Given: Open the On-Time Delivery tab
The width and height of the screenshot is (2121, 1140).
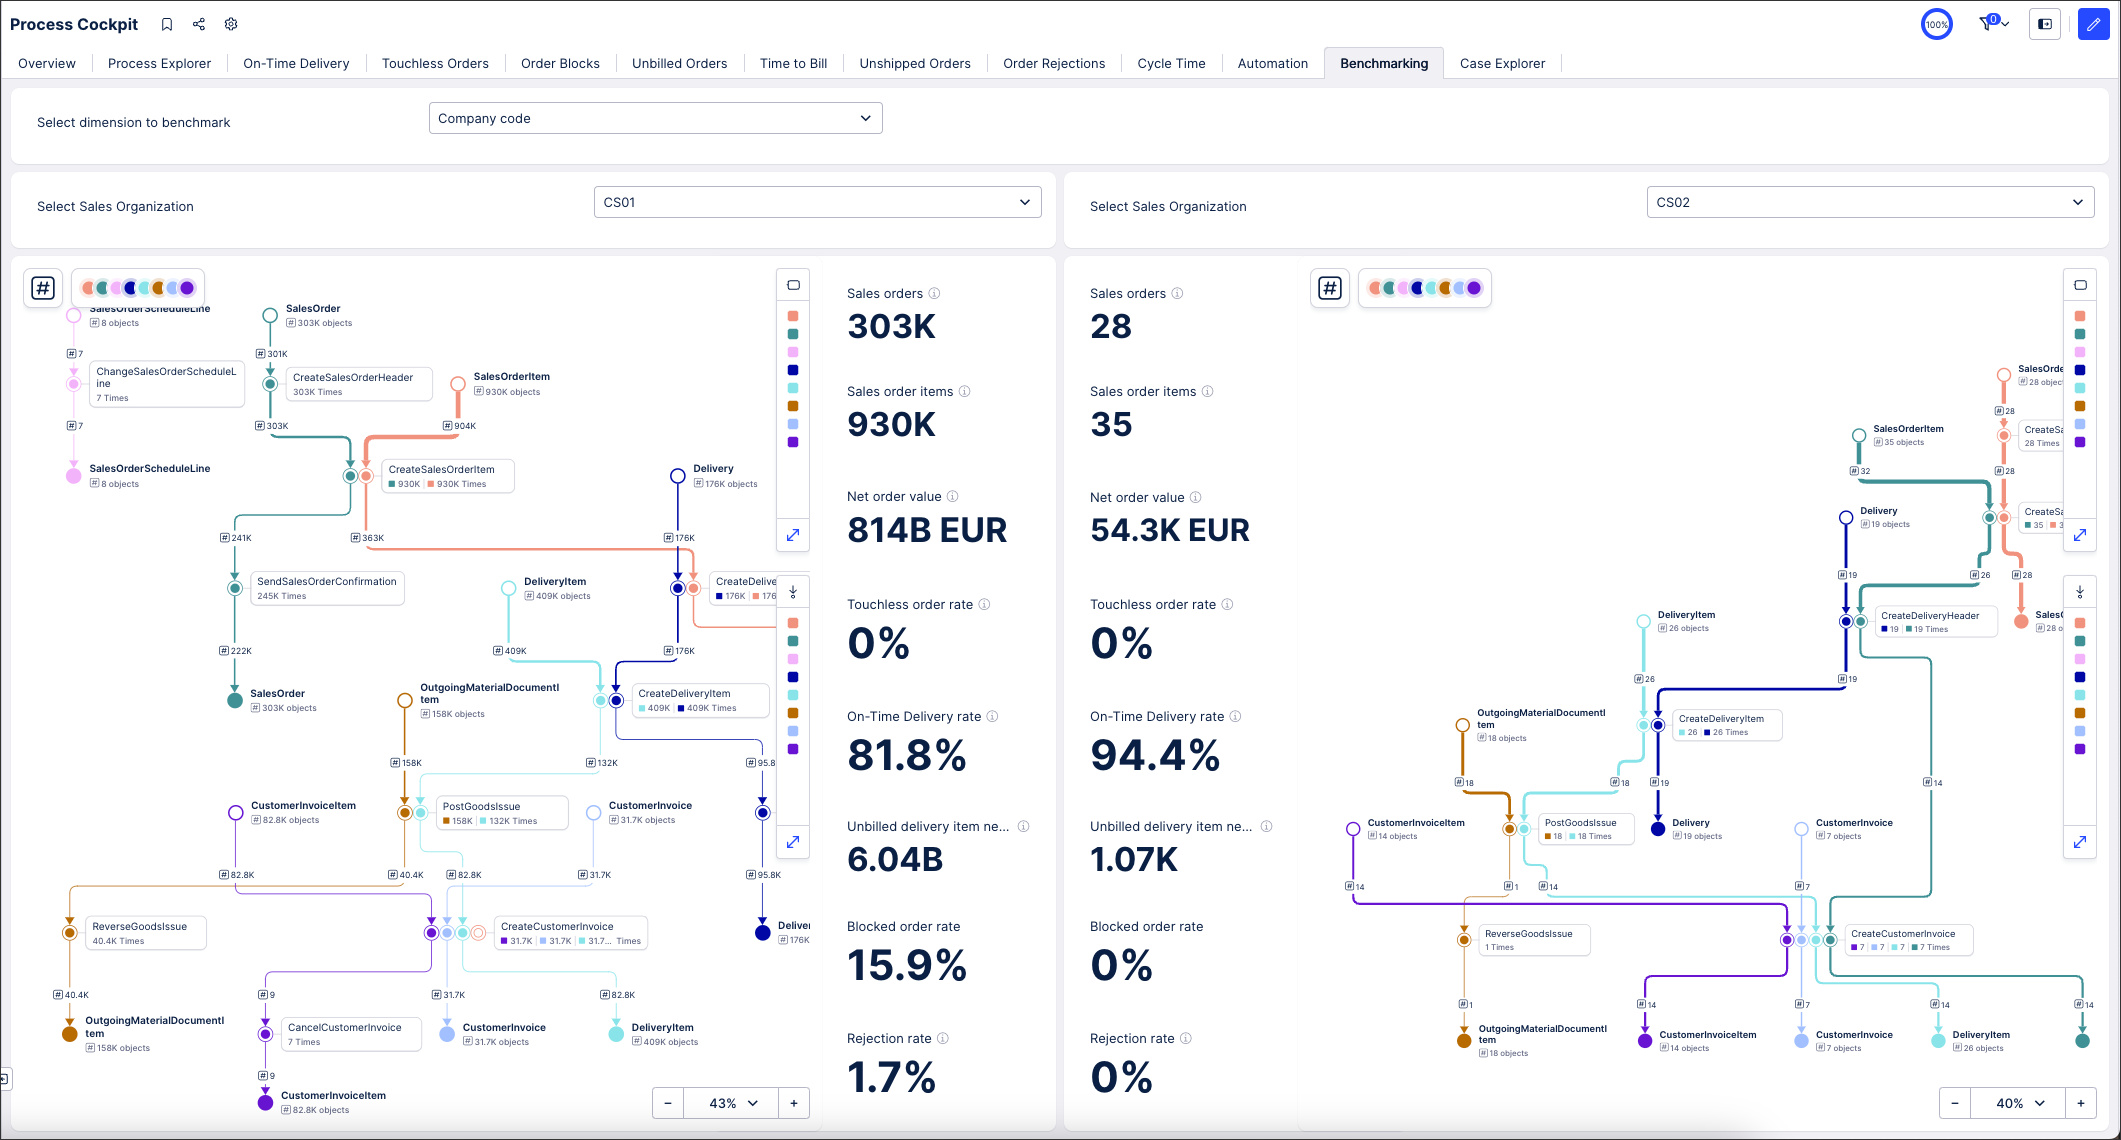Looking at the screenshot, I should pos(296,63).
